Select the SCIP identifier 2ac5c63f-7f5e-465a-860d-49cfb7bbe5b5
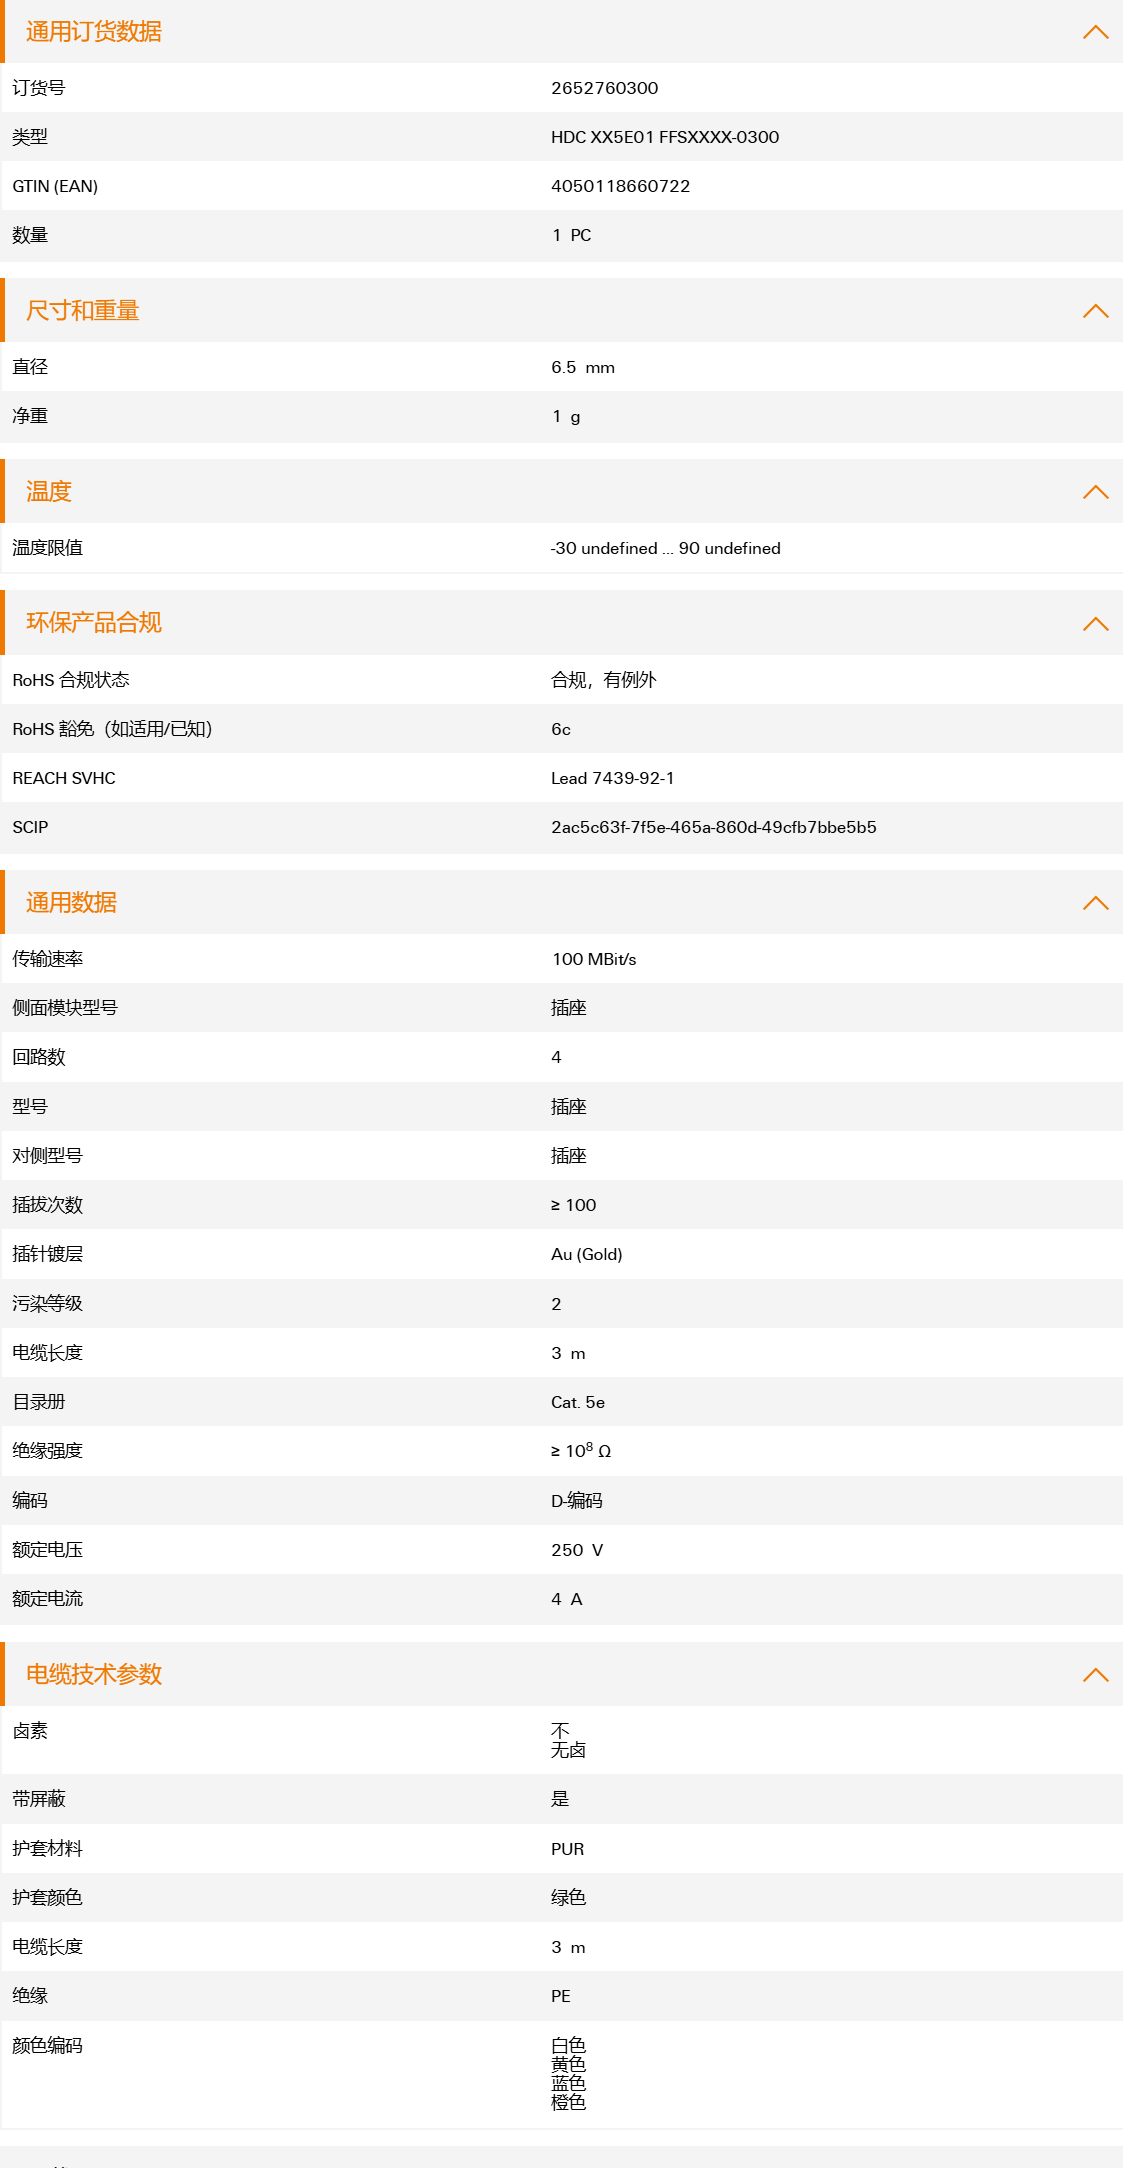 [714, 827]
